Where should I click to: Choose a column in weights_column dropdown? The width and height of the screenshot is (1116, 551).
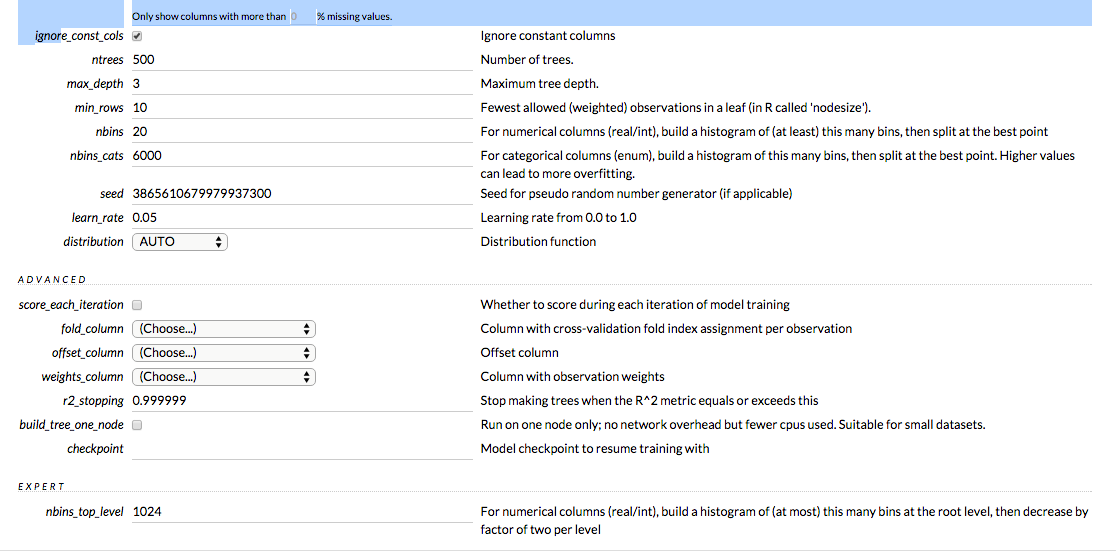click(224, 377)
